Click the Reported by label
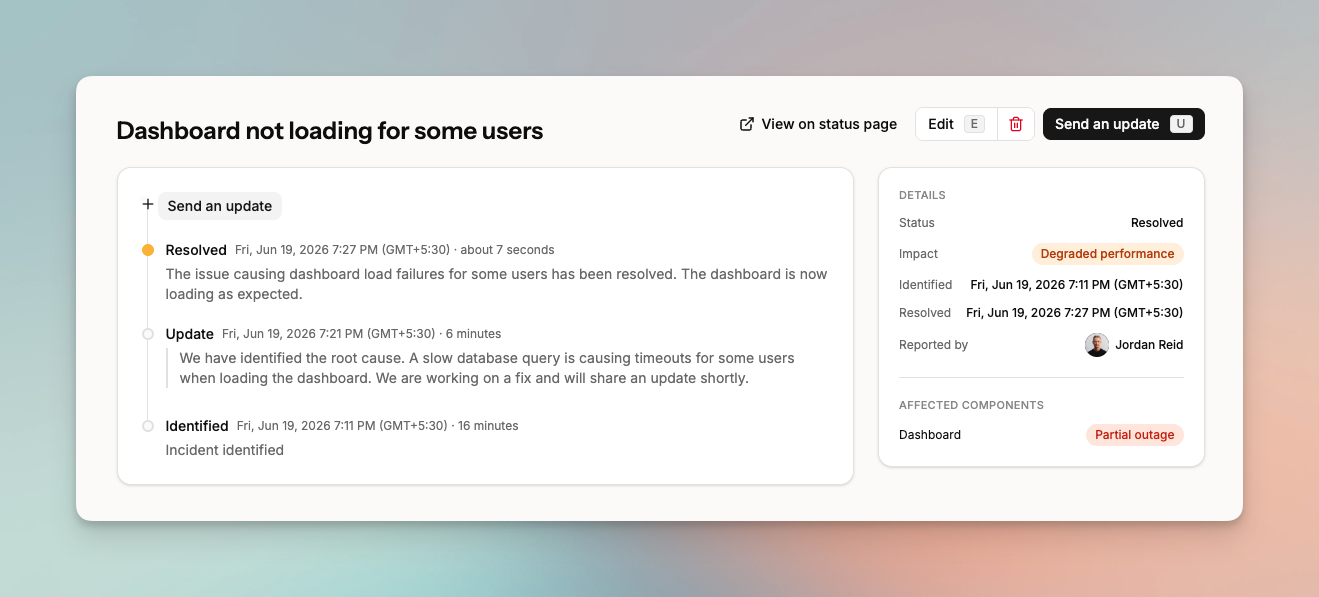 pyautogui.click(x=934, y=345)
